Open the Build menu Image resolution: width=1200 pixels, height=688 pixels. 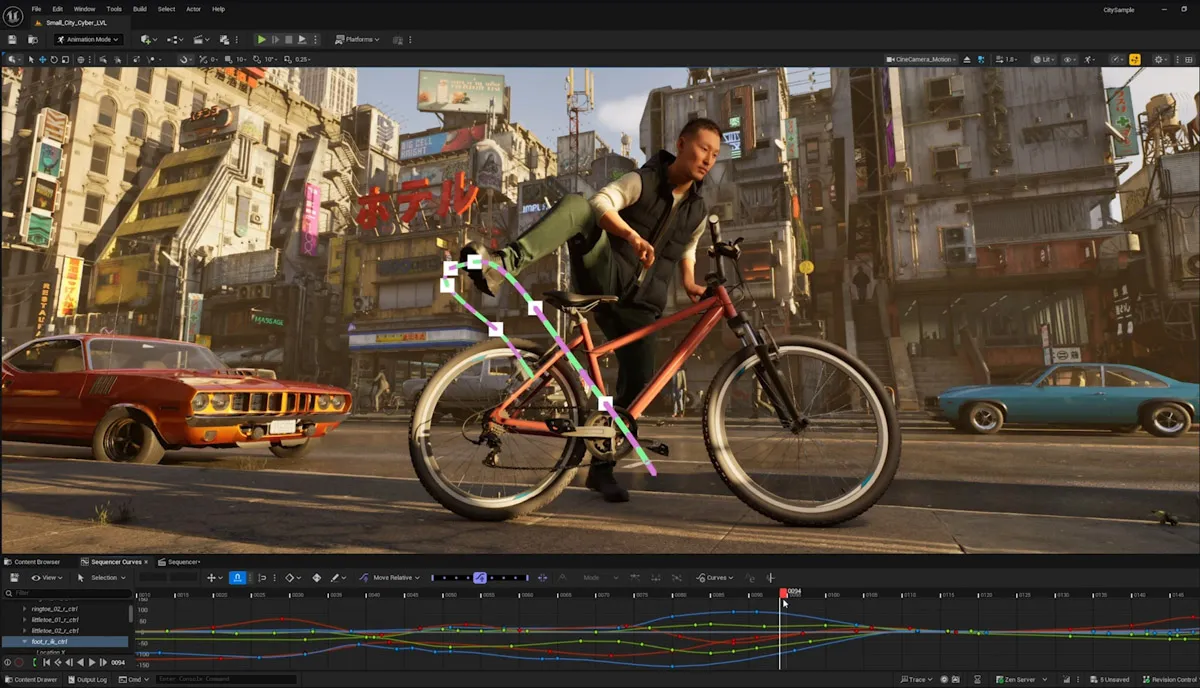click(x=140, y=8)
